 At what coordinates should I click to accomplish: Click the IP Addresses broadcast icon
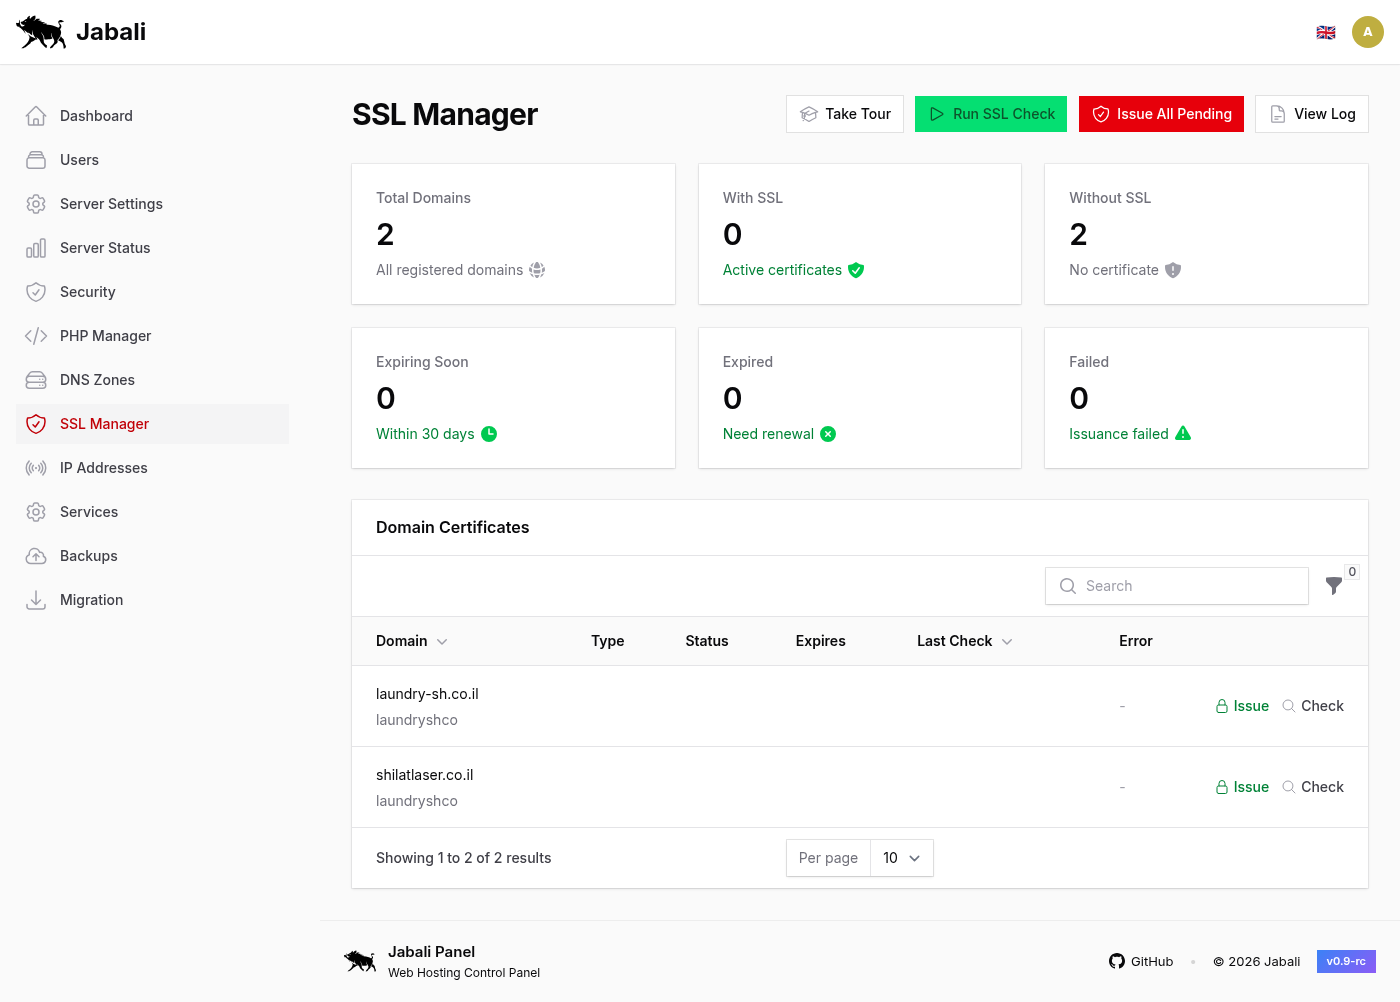coord(36,468)
